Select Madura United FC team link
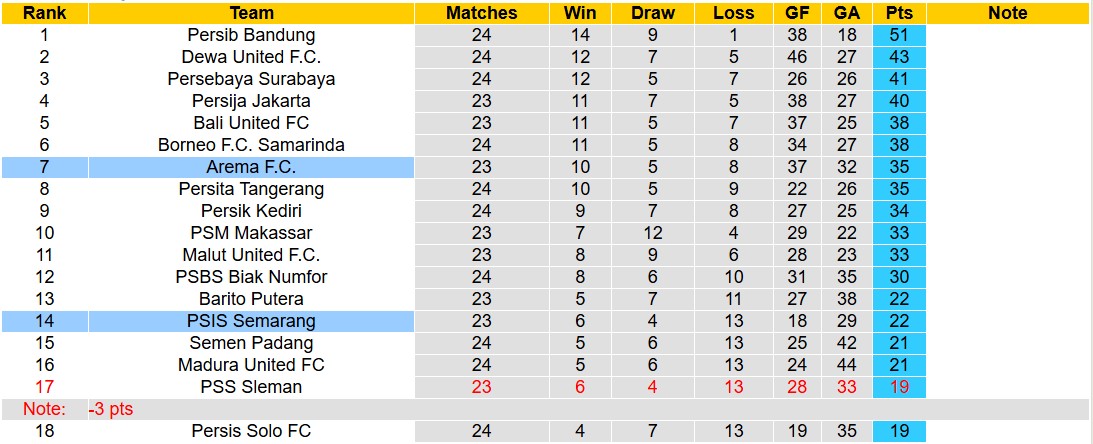This screenshot has height=444, width=1093. 251,365
